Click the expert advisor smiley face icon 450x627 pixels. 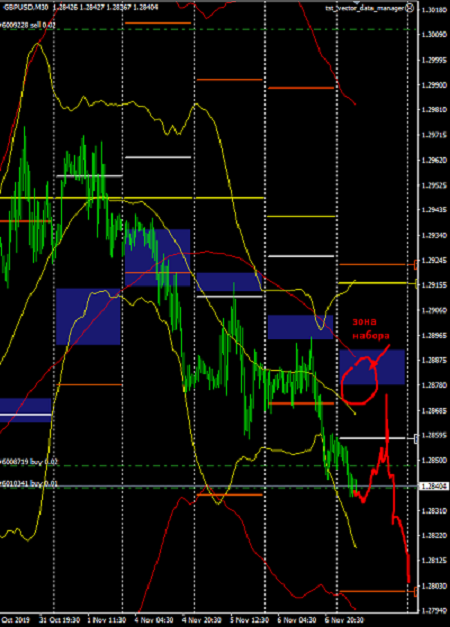[x=410, y=8]
